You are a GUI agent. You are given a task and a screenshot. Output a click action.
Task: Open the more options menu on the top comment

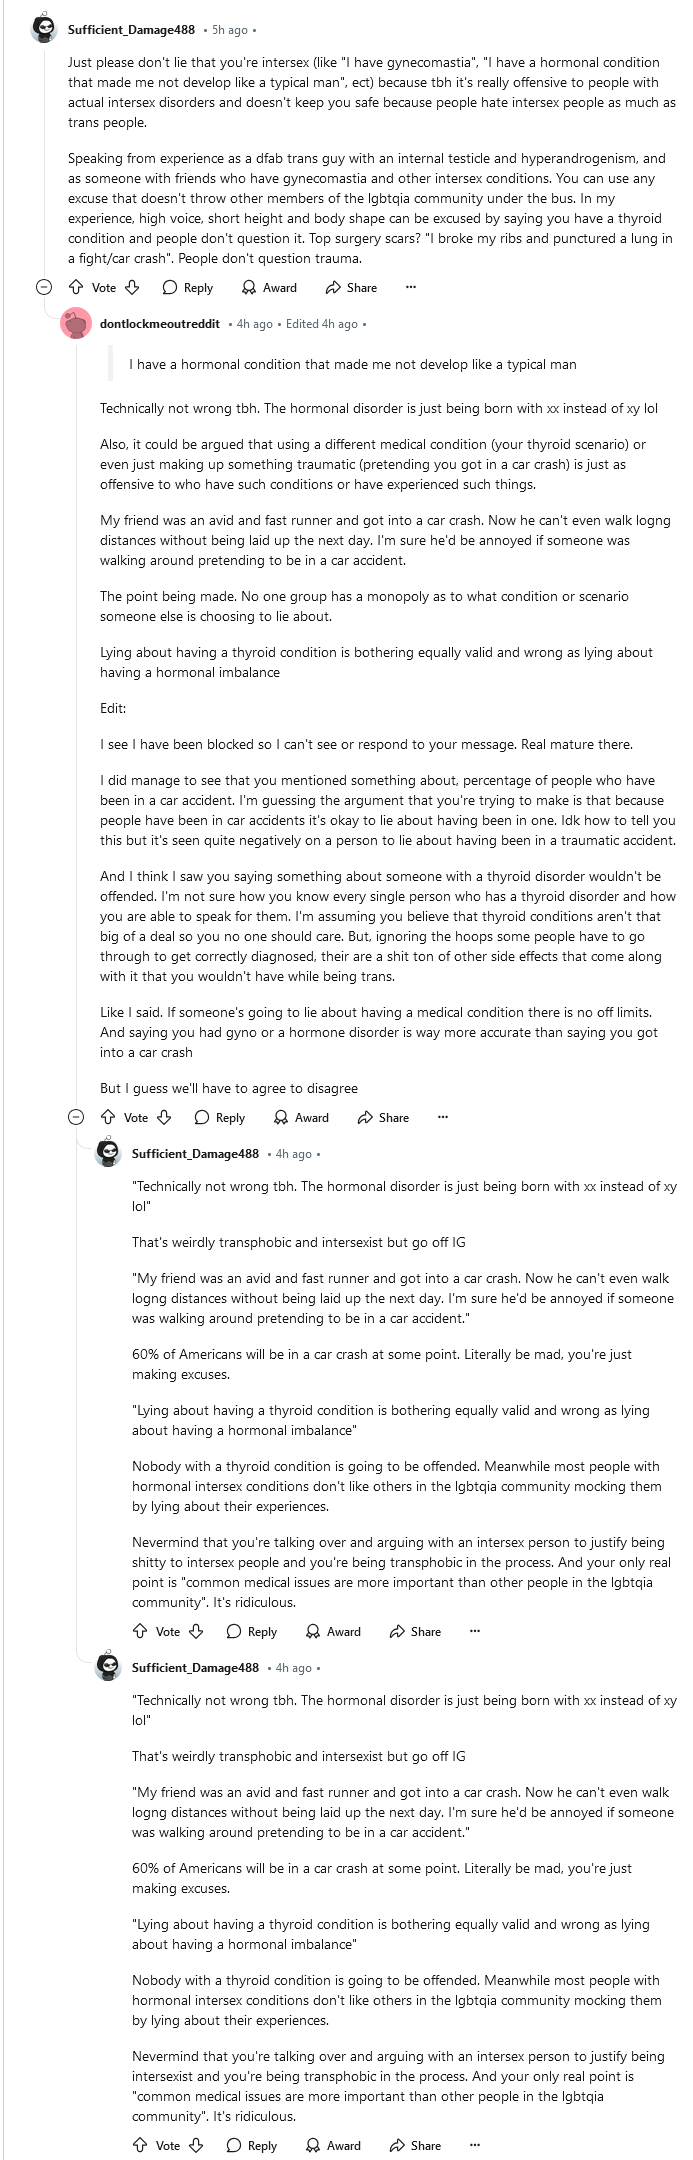point(410,288)
